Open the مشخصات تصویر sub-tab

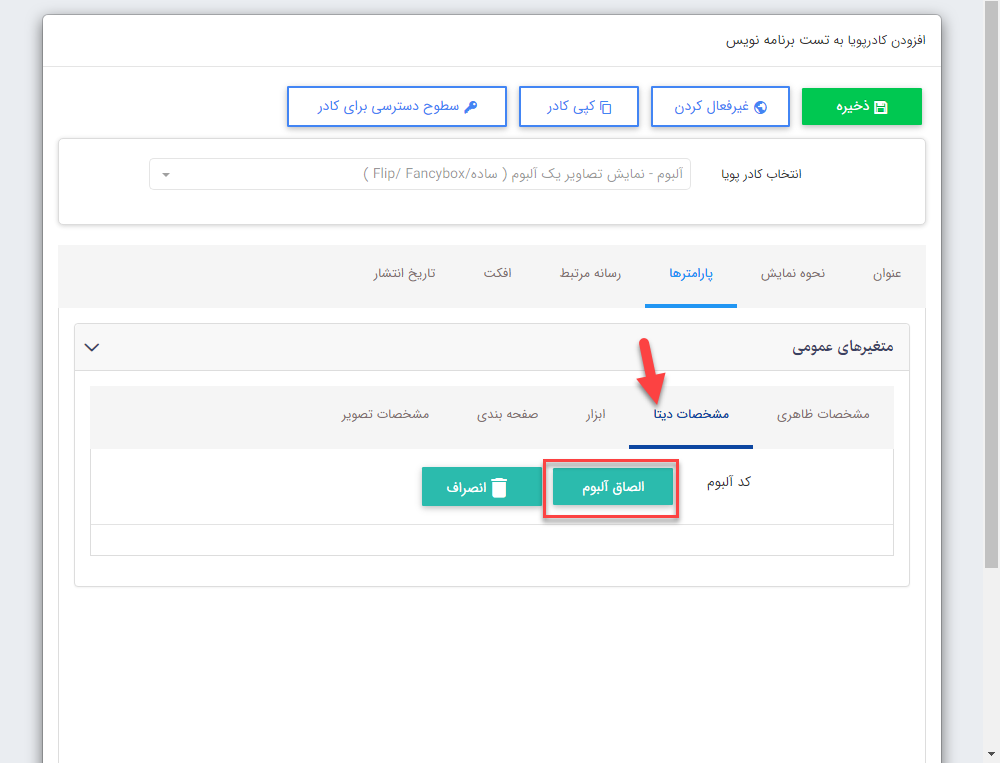pos(385,414)
